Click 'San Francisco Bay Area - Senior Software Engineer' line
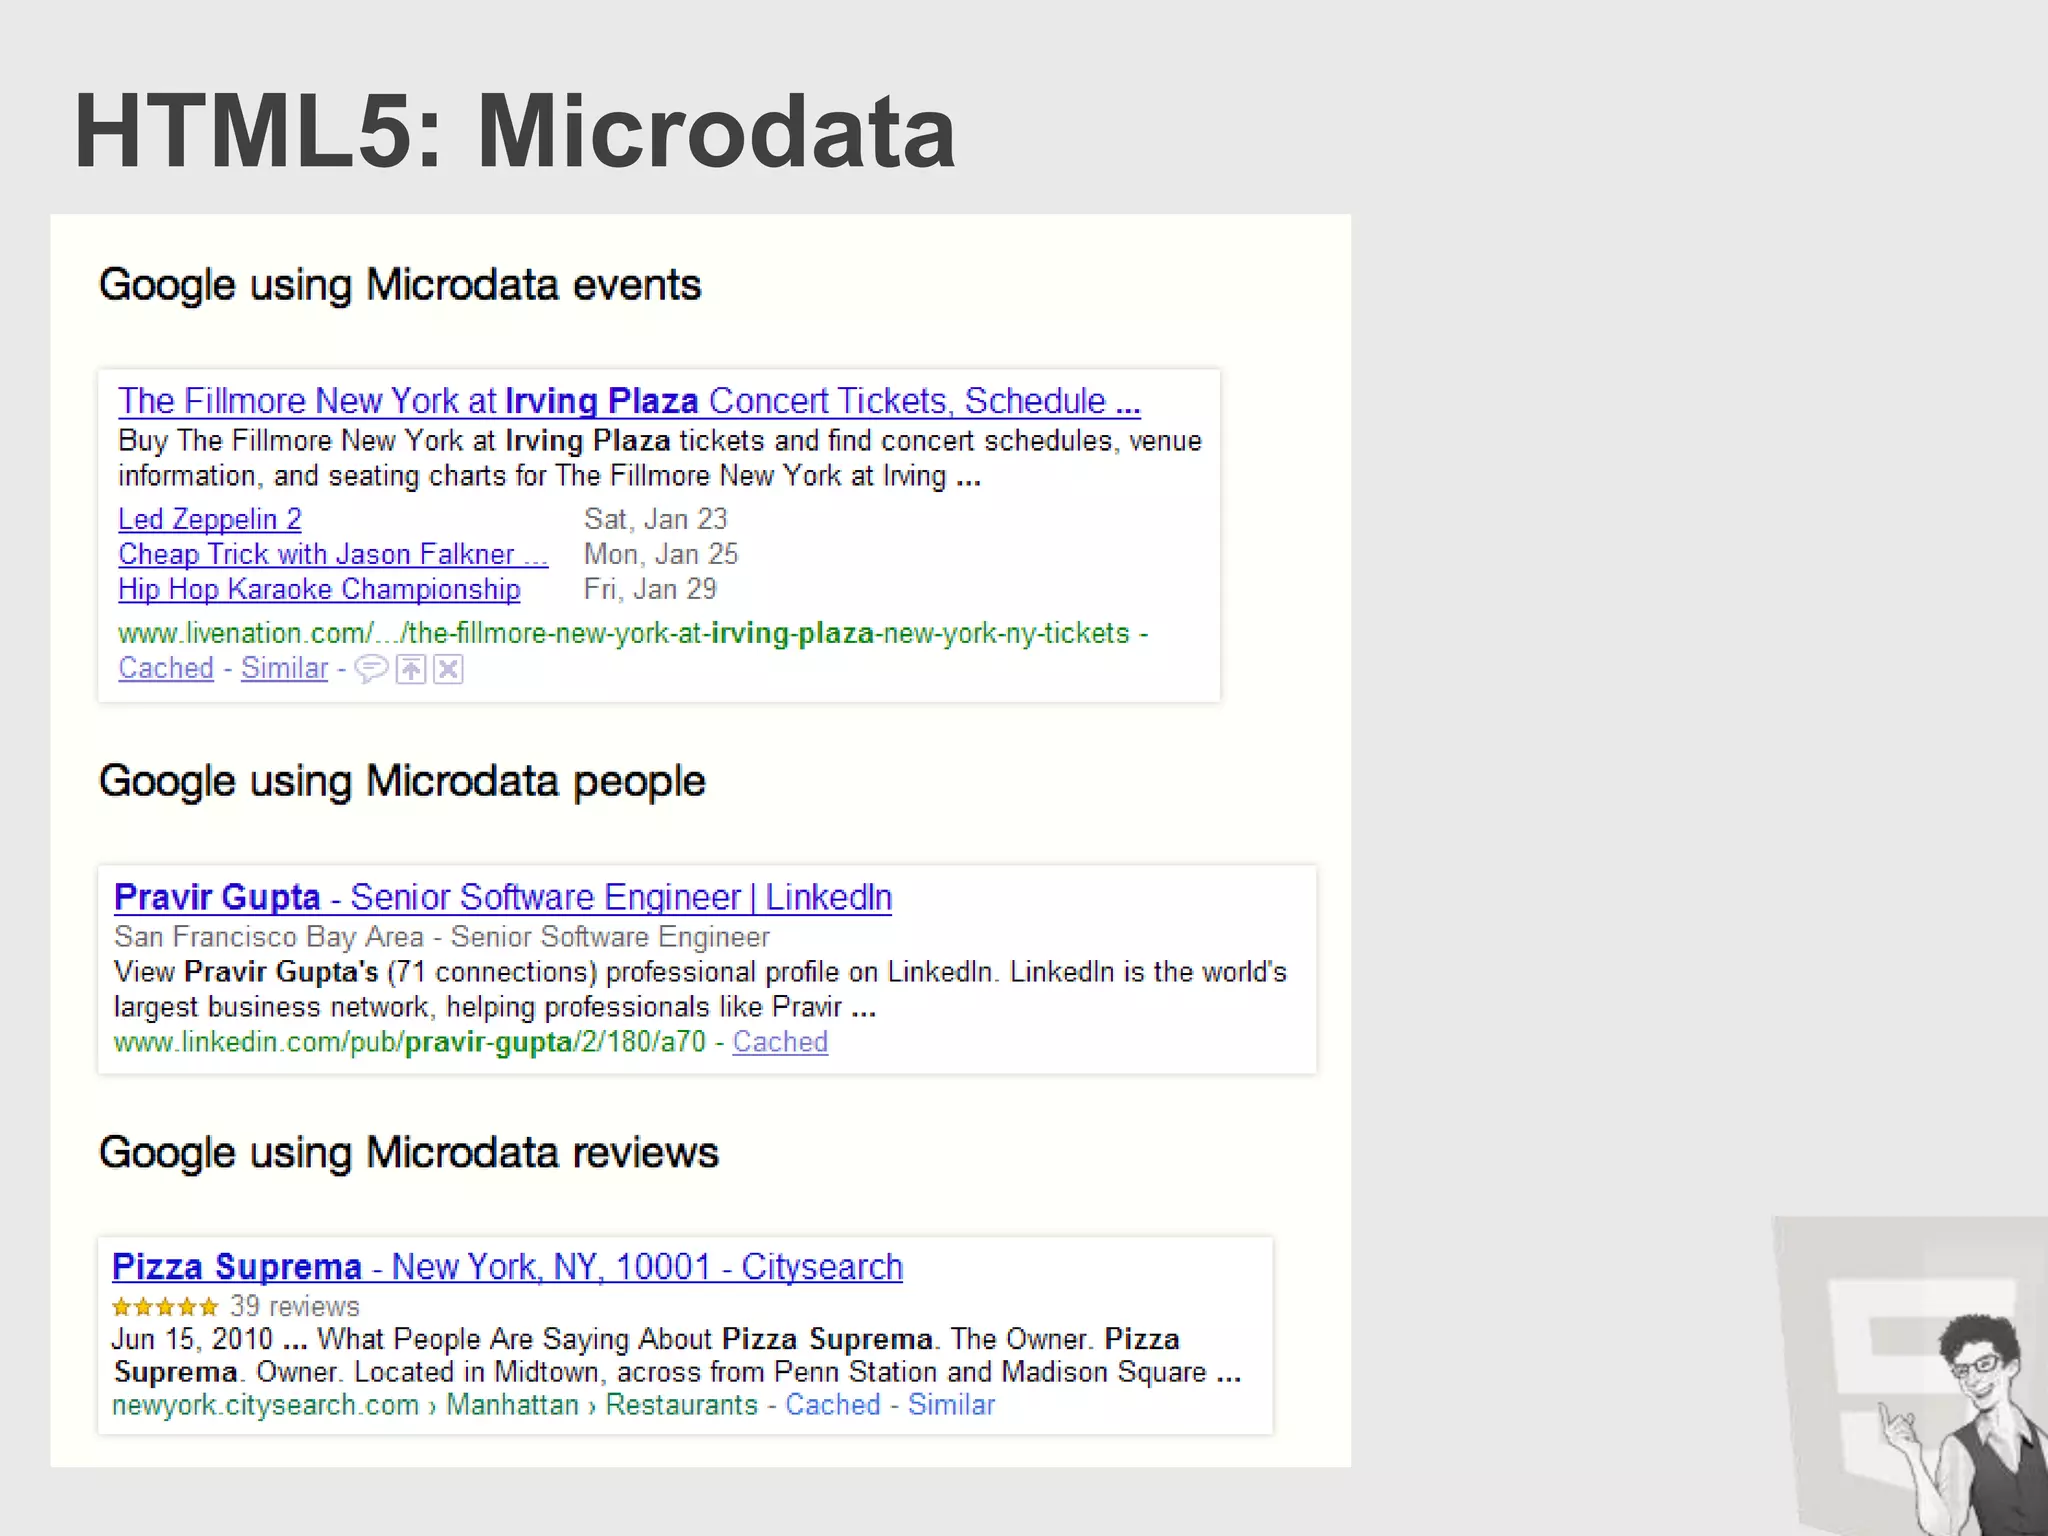The height and width of the screenshot is (1536, 2048). tap(442, 937)
